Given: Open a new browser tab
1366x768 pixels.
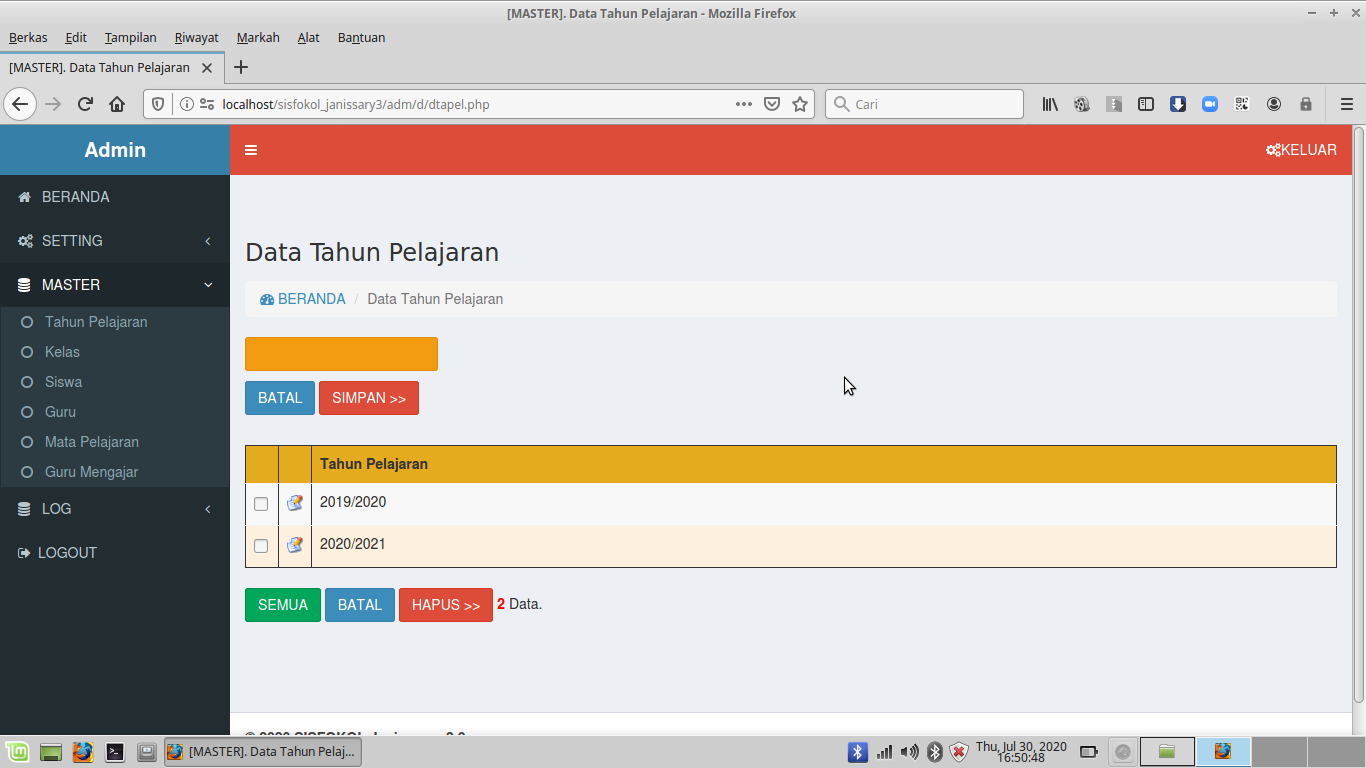Looking at the screenshot, I should click(241, 68).
